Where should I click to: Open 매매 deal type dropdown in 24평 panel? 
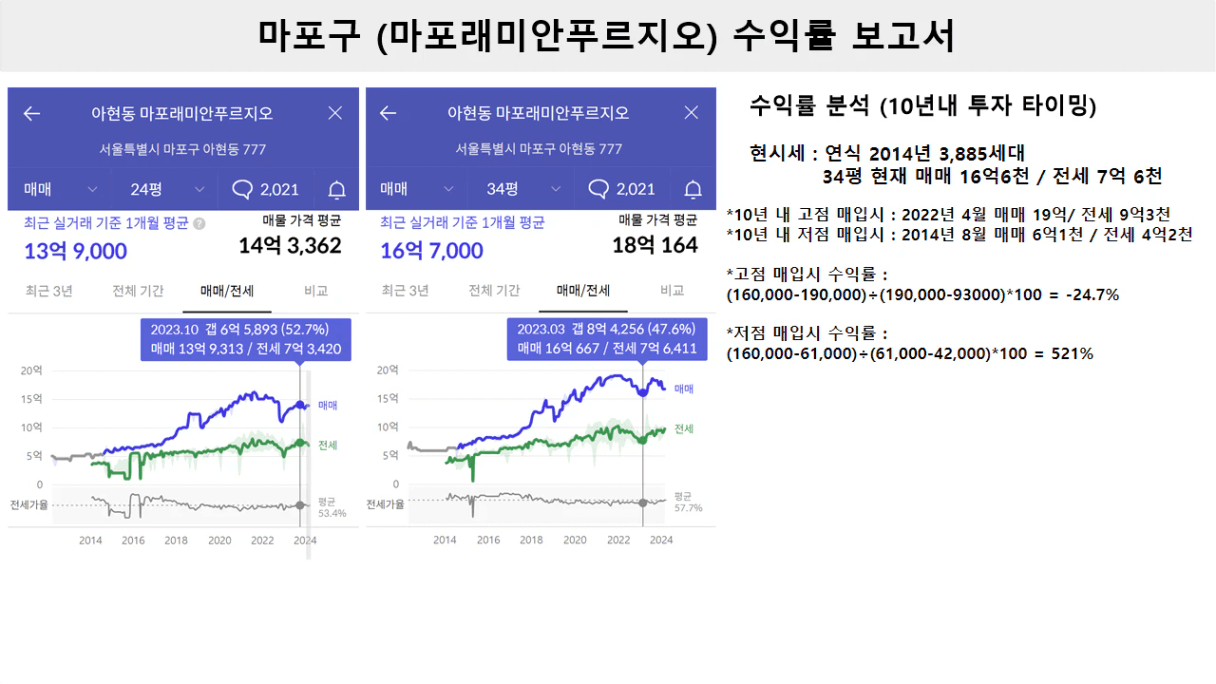coord(60,189)
